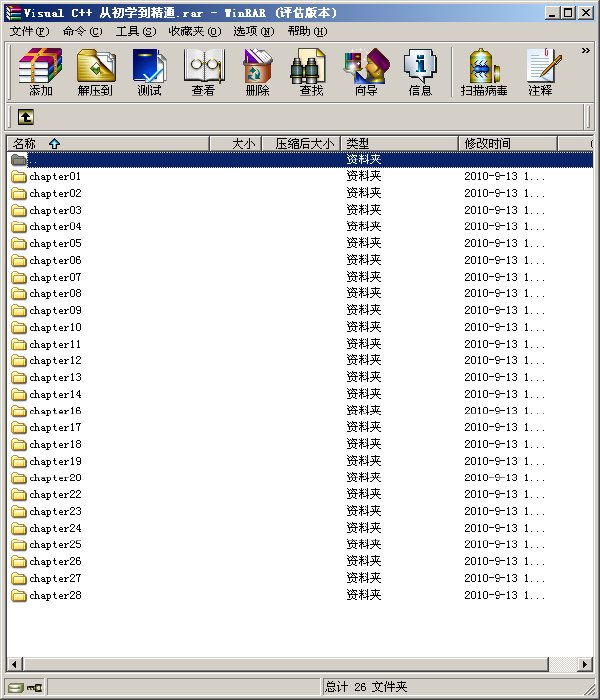Screen dimensions: 600x700
Task: Click the chapter07 folder icon
Action: (19, 277)
